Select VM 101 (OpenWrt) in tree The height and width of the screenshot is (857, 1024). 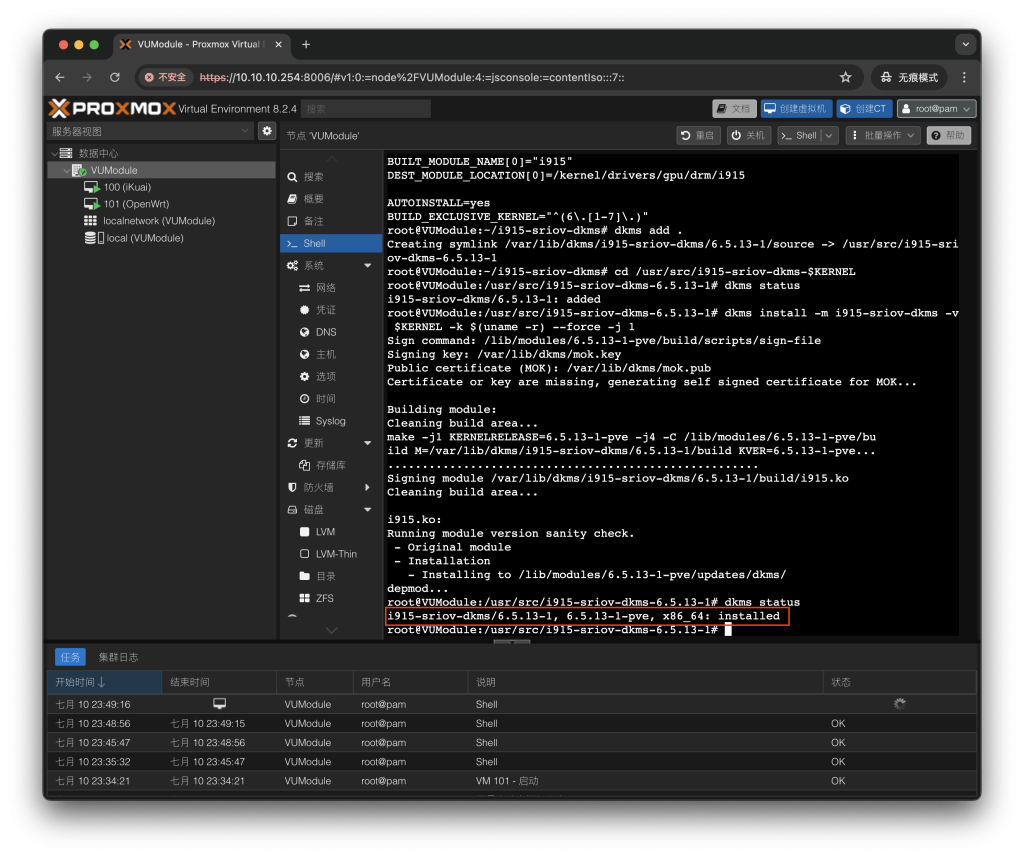click(134, 204)
